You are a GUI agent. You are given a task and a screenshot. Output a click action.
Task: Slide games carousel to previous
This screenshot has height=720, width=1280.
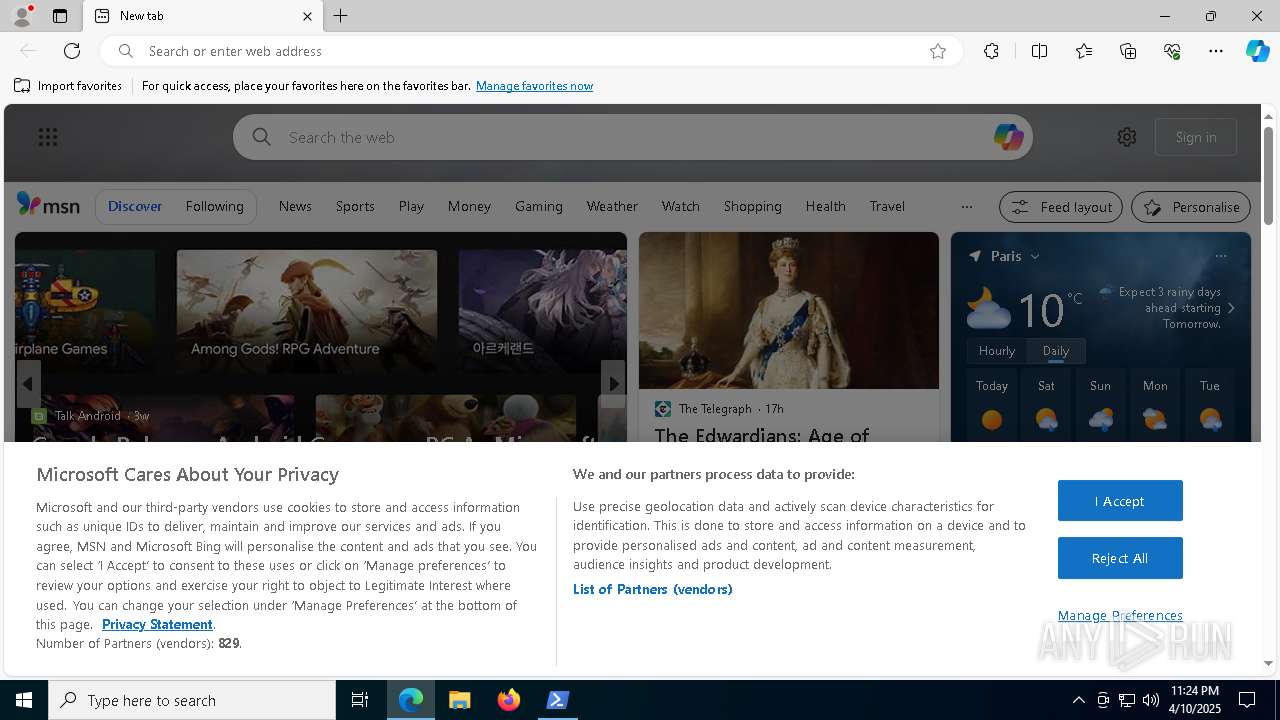pyautogui.click(x=28, y=383)
